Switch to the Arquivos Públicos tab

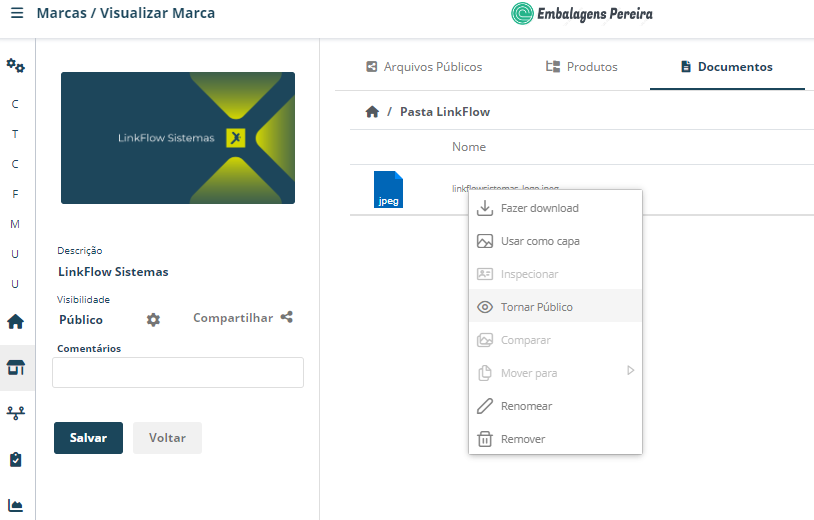tap(424, 67)
